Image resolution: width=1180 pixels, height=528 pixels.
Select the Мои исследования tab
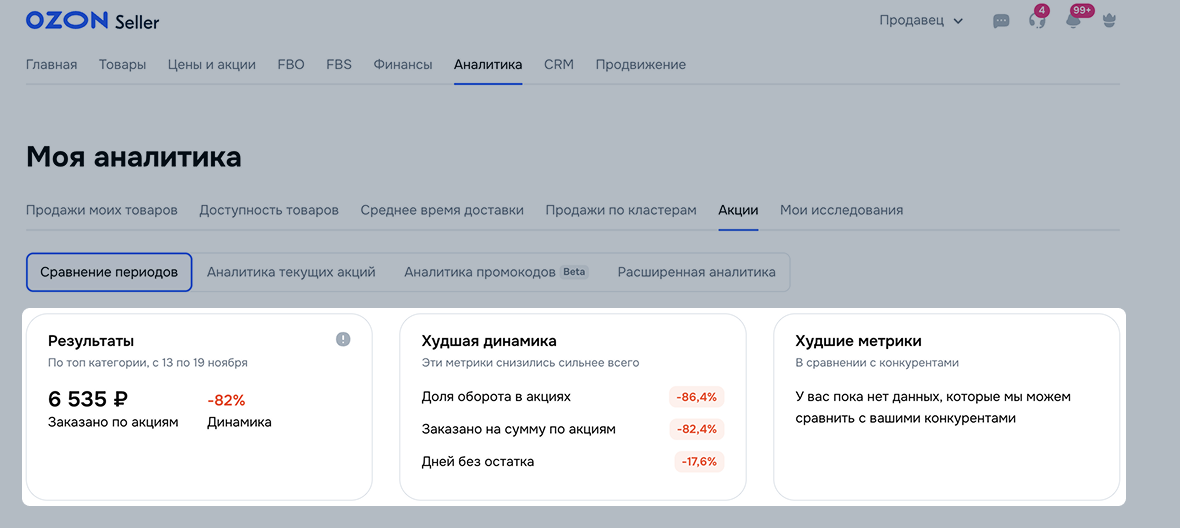[x=841, y=210]
